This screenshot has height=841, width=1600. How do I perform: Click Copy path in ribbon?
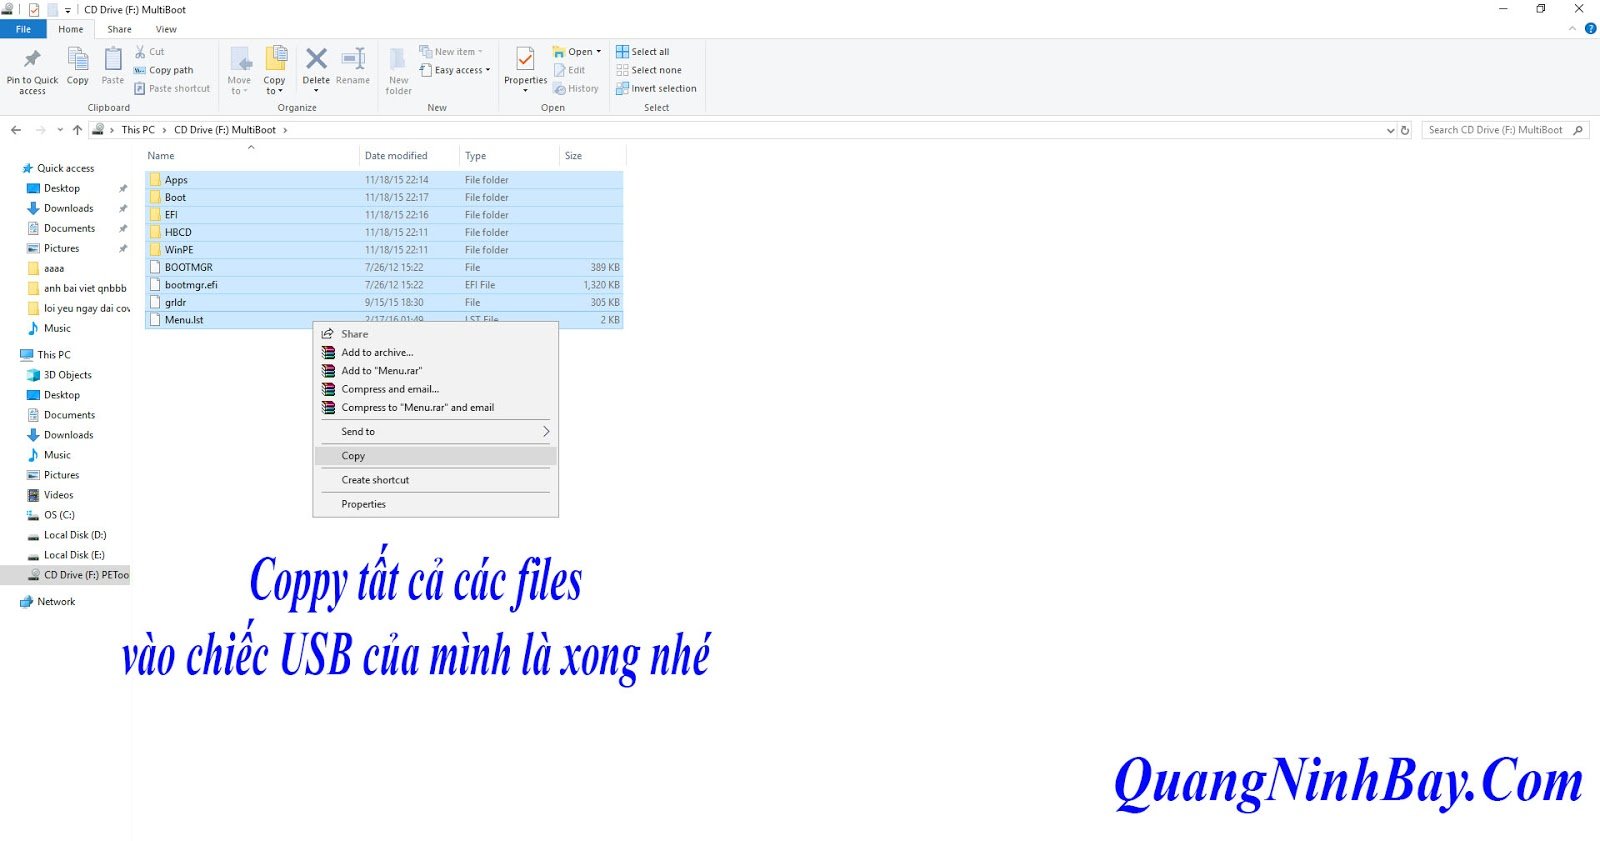click(164, 70)
